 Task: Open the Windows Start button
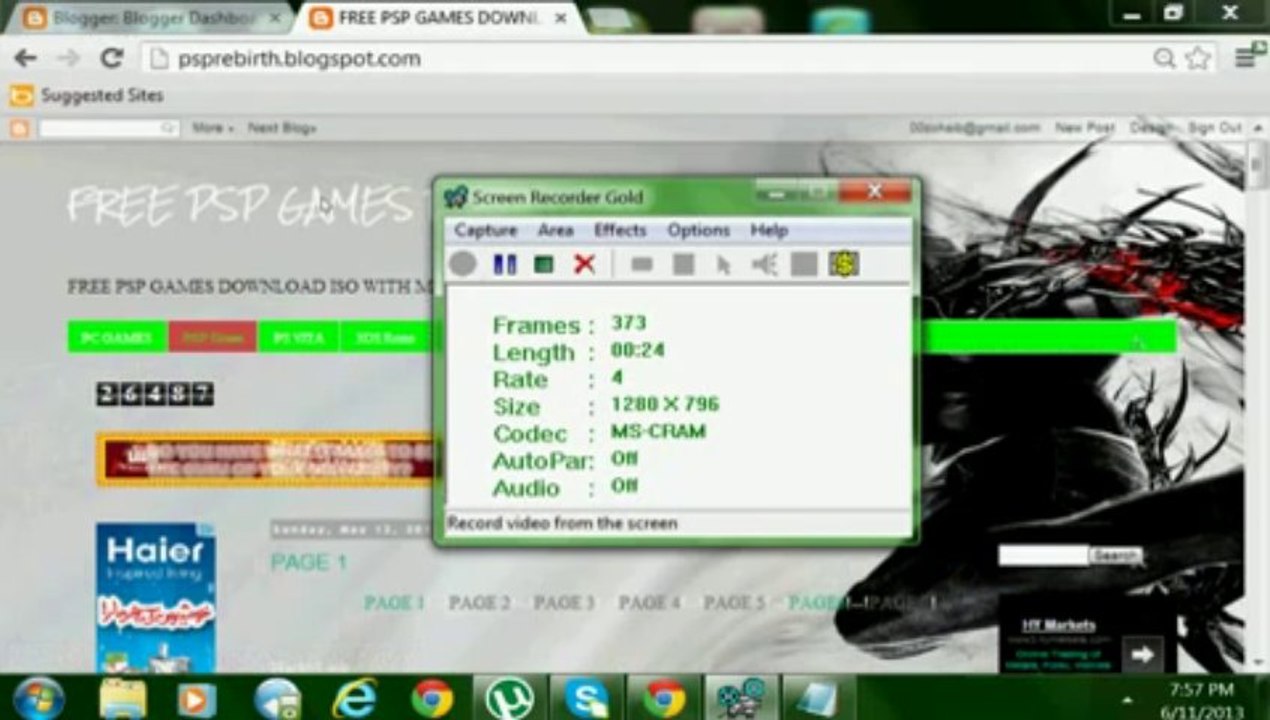[x=39, y=698]
